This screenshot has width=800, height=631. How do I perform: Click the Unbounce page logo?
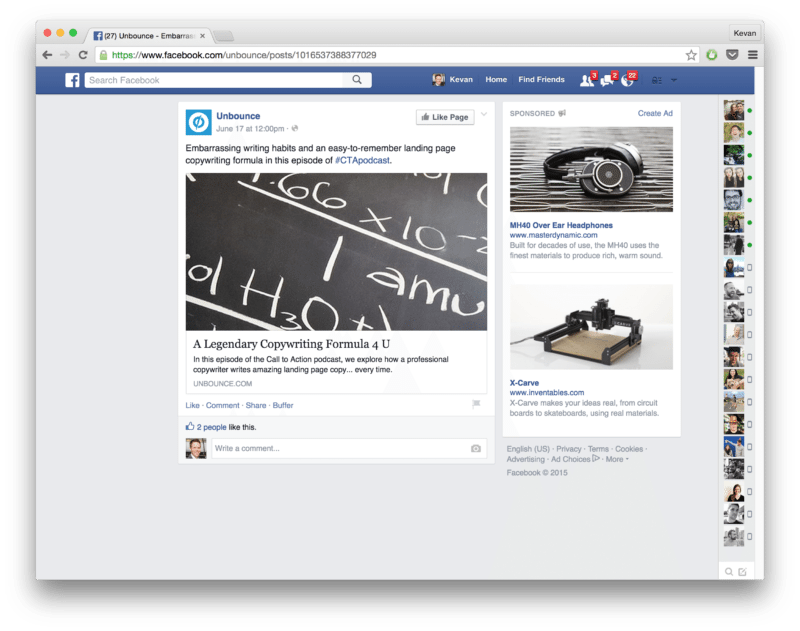click(x=198, y=122)
